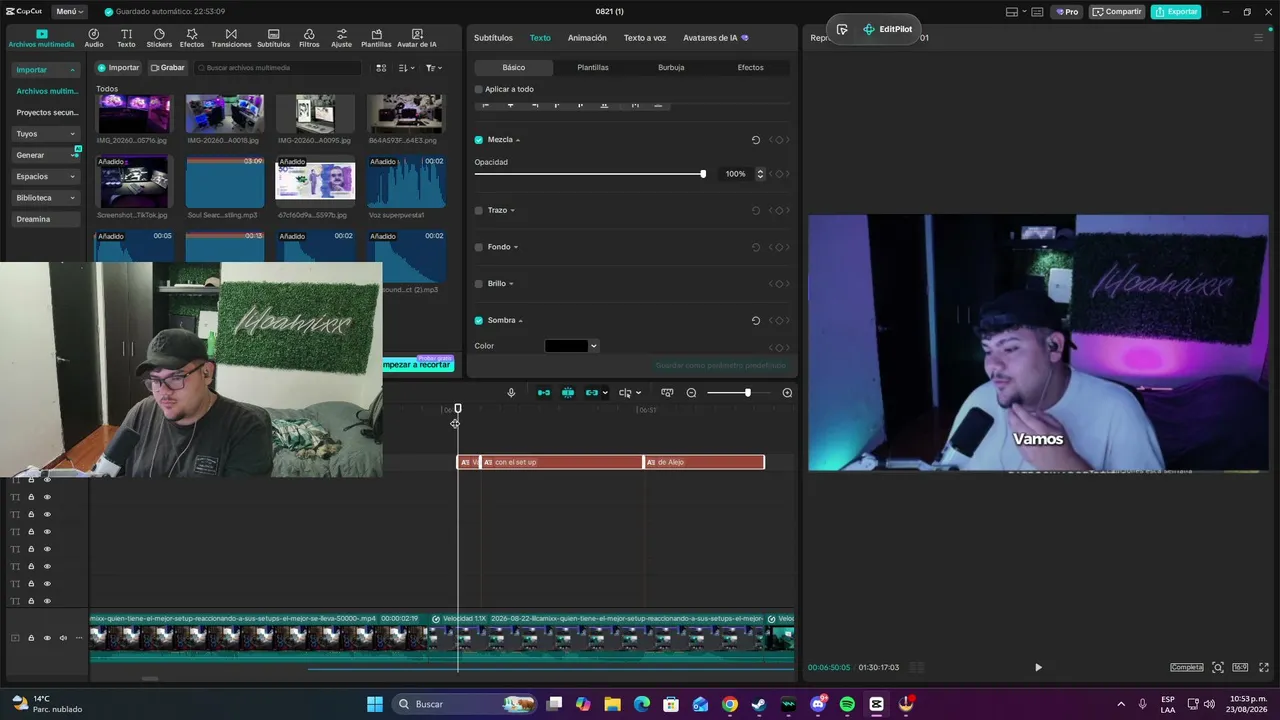The image size is (1280, 720).
Task: Click the shadow Color black swatch
Action: pos(566,346)
